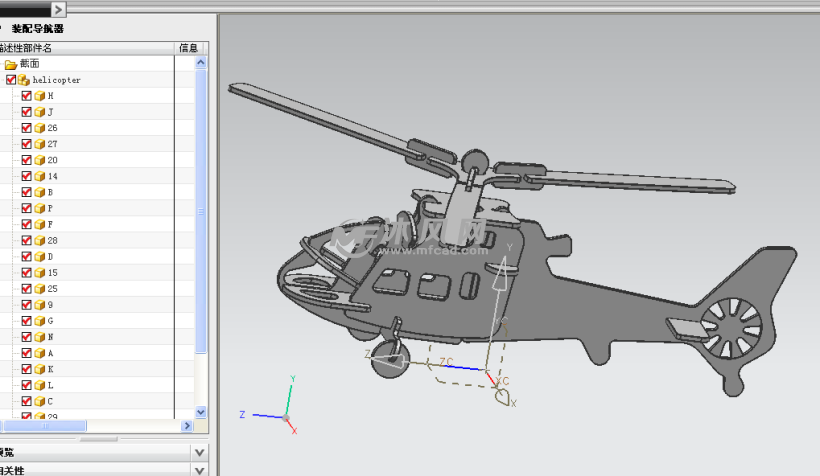Click the 装配导航器 panel title
This screenshot has width=820, height=476.
(38, 29)
